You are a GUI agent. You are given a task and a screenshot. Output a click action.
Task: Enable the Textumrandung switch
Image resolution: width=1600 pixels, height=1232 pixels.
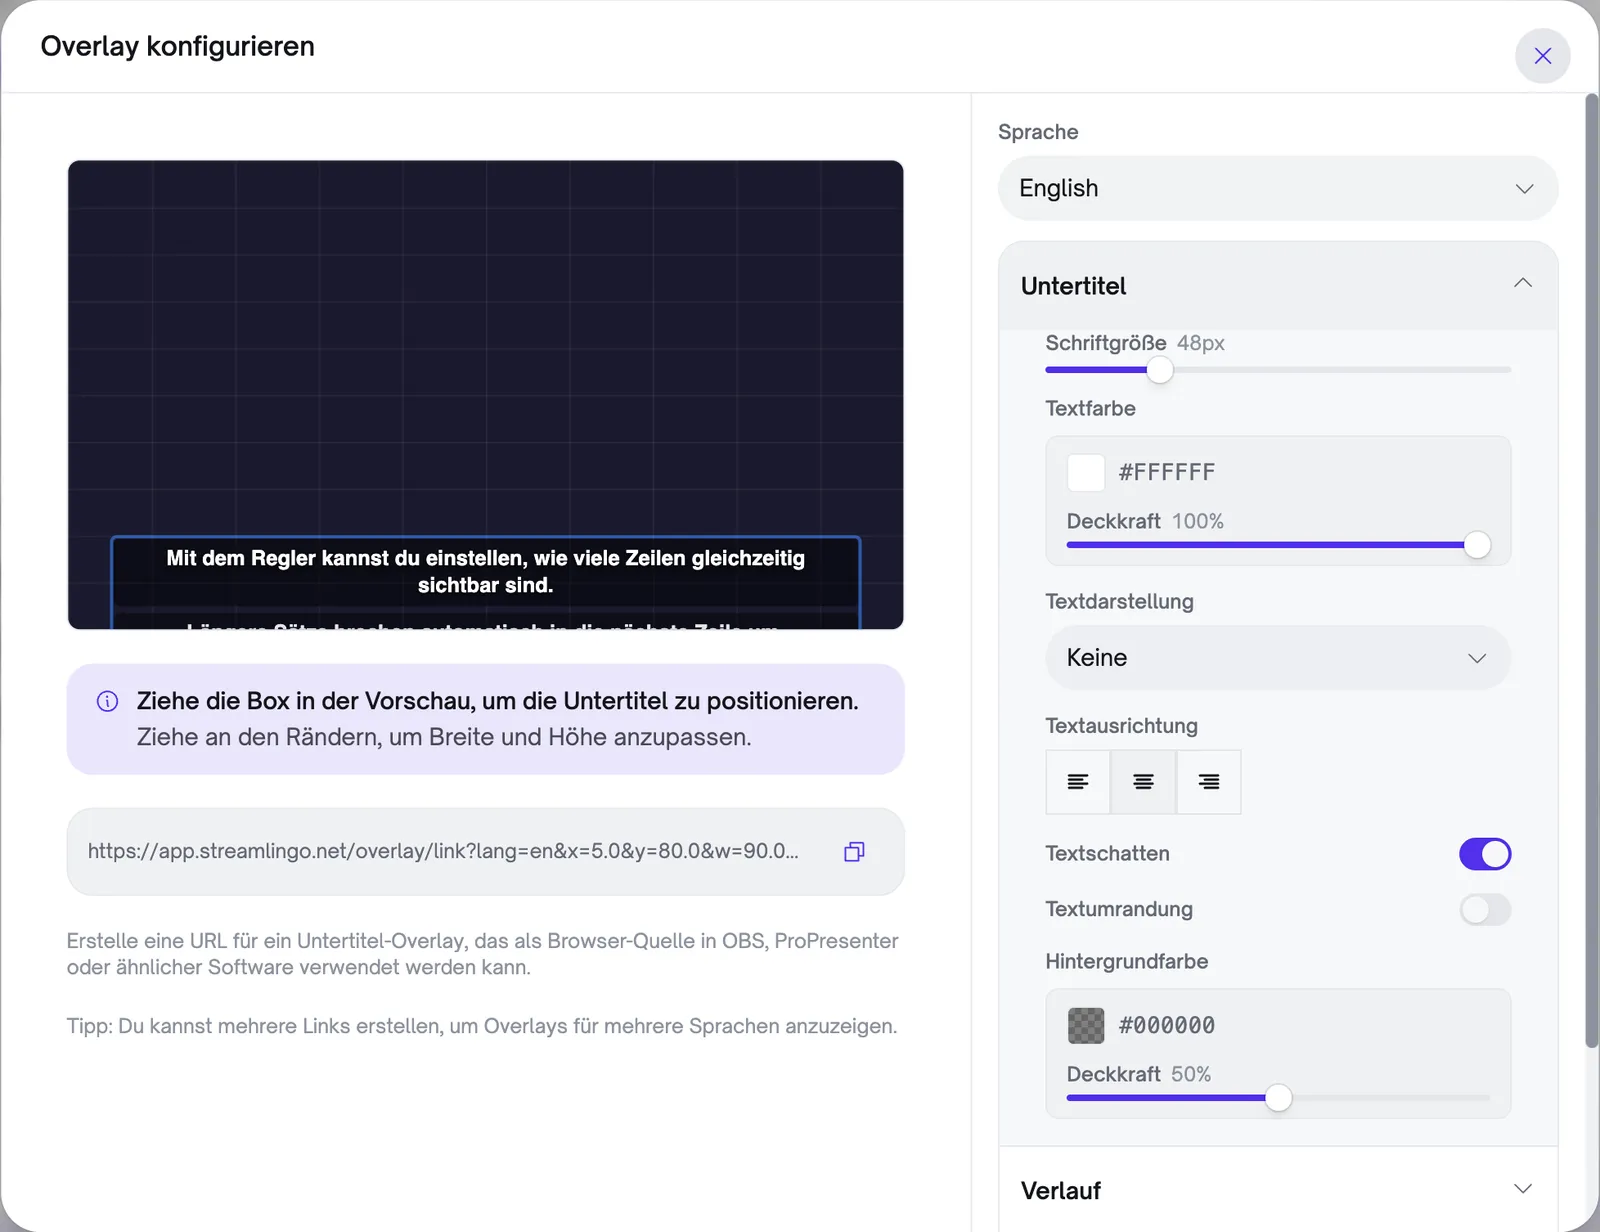(1484, 909)
